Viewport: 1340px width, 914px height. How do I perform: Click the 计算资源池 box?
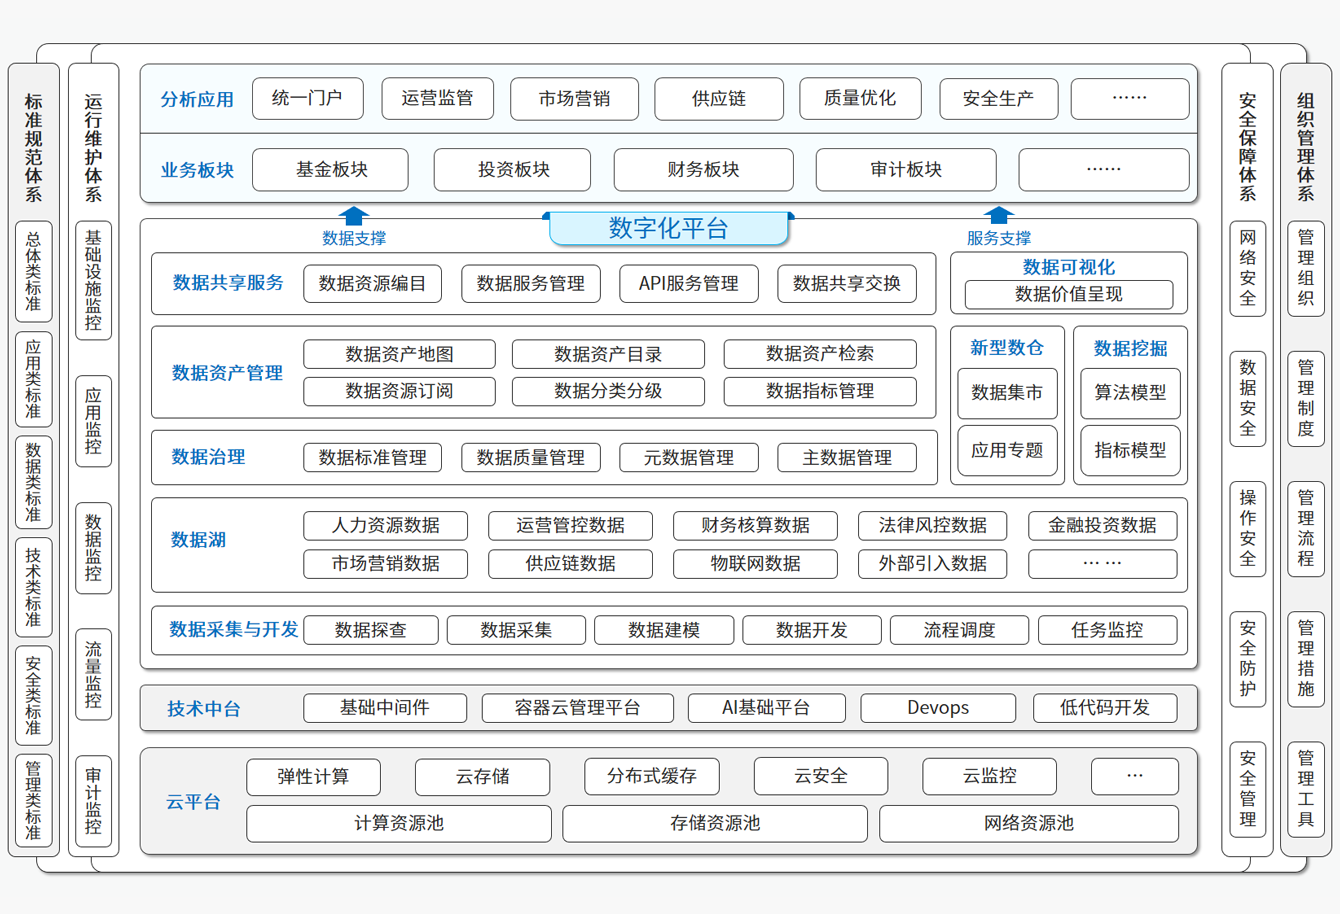[399, 824]
